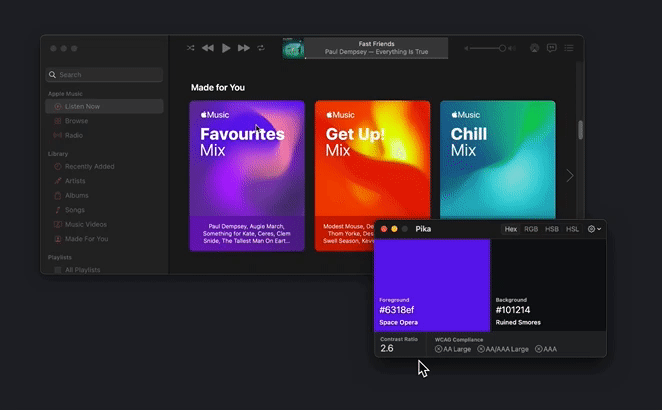Skip to previous track

tap(208, 48)
